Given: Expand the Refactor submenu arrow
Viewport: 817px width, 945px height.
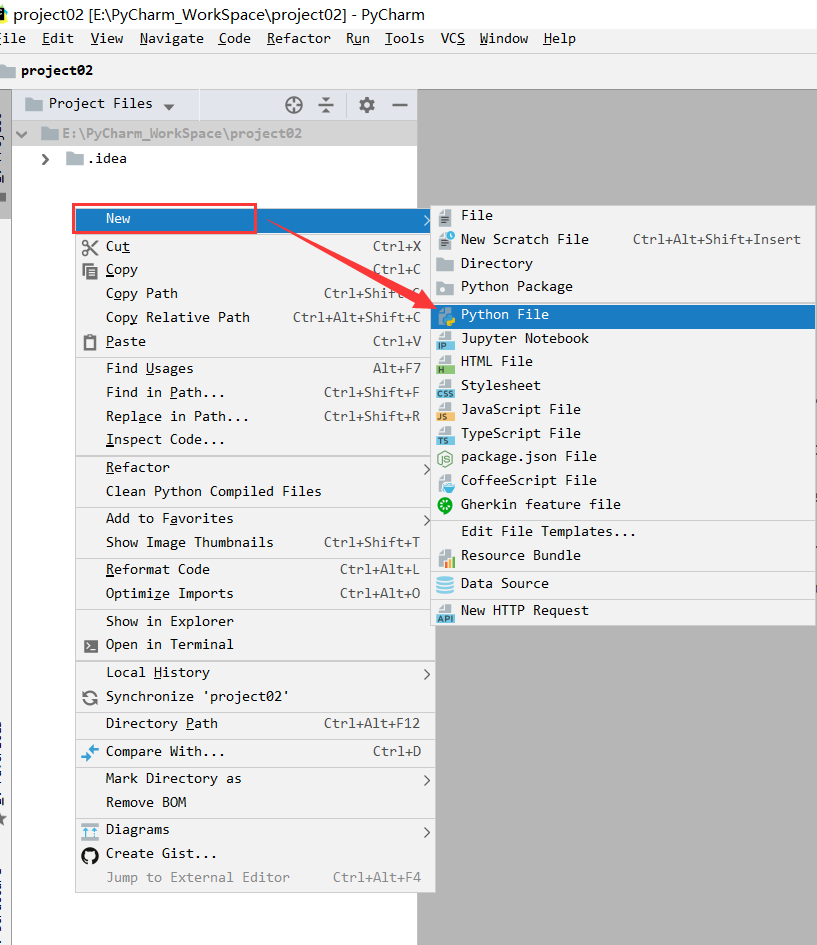Looking at the screenshot, I should click(x=427, y=469).
